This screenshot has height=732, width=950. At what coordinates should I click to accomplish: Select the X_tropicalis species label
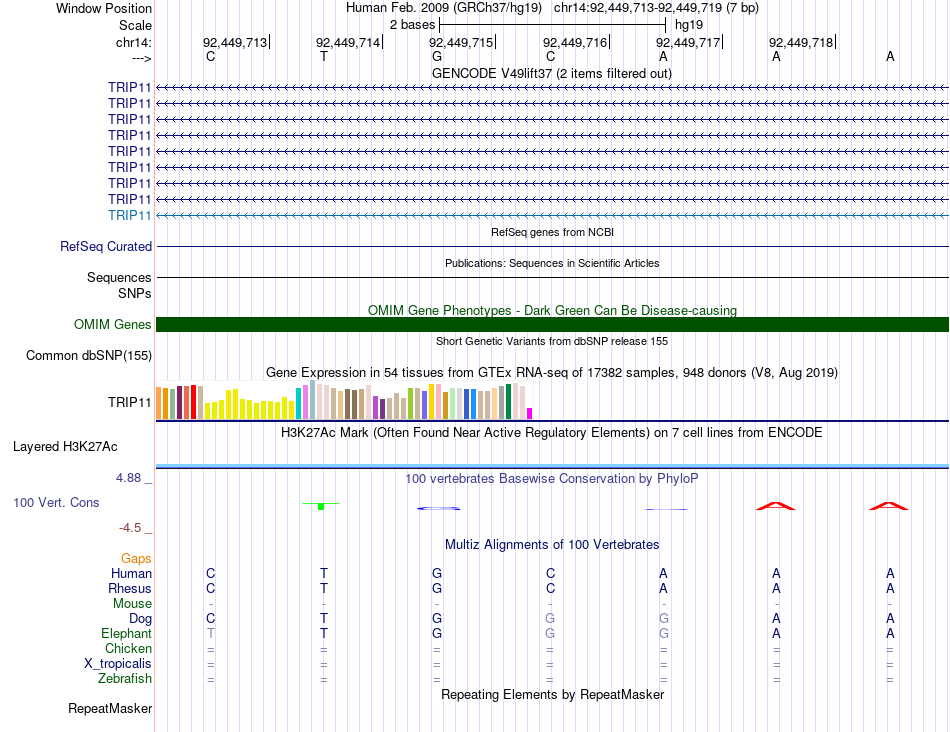point(118,664)
